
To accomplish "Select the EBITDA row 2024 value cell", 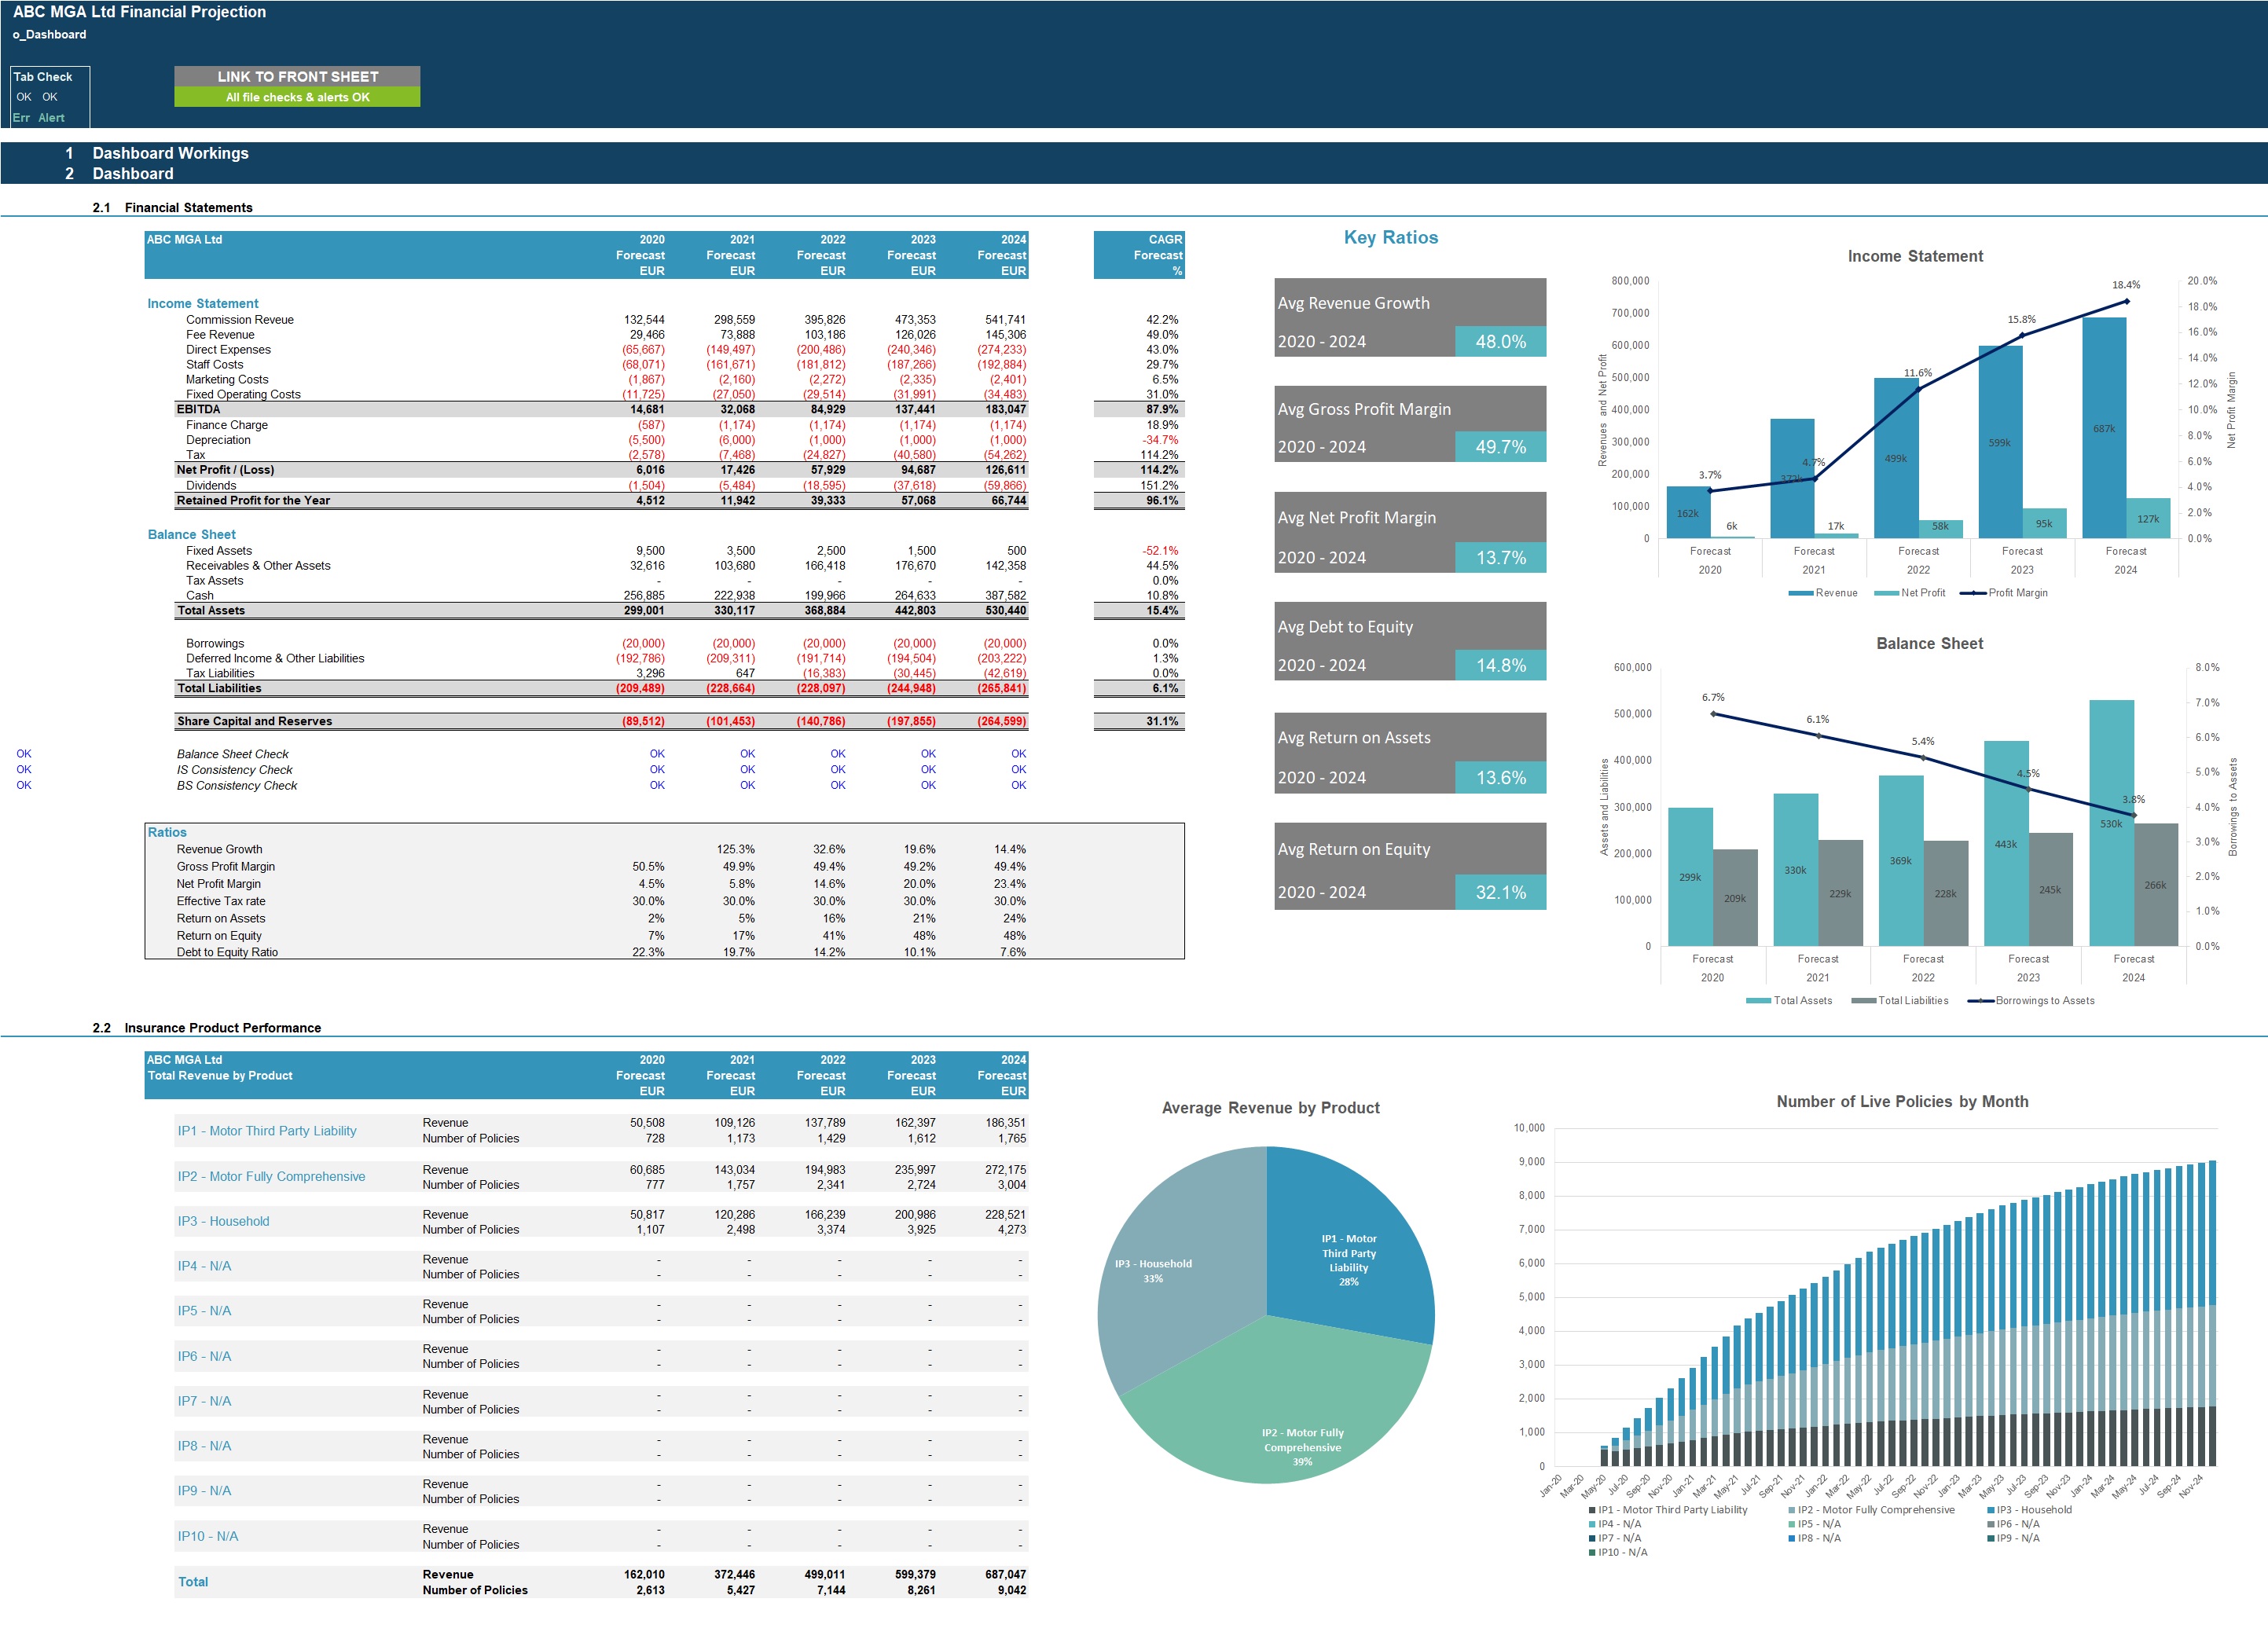I will click(x=1004, y=409).
